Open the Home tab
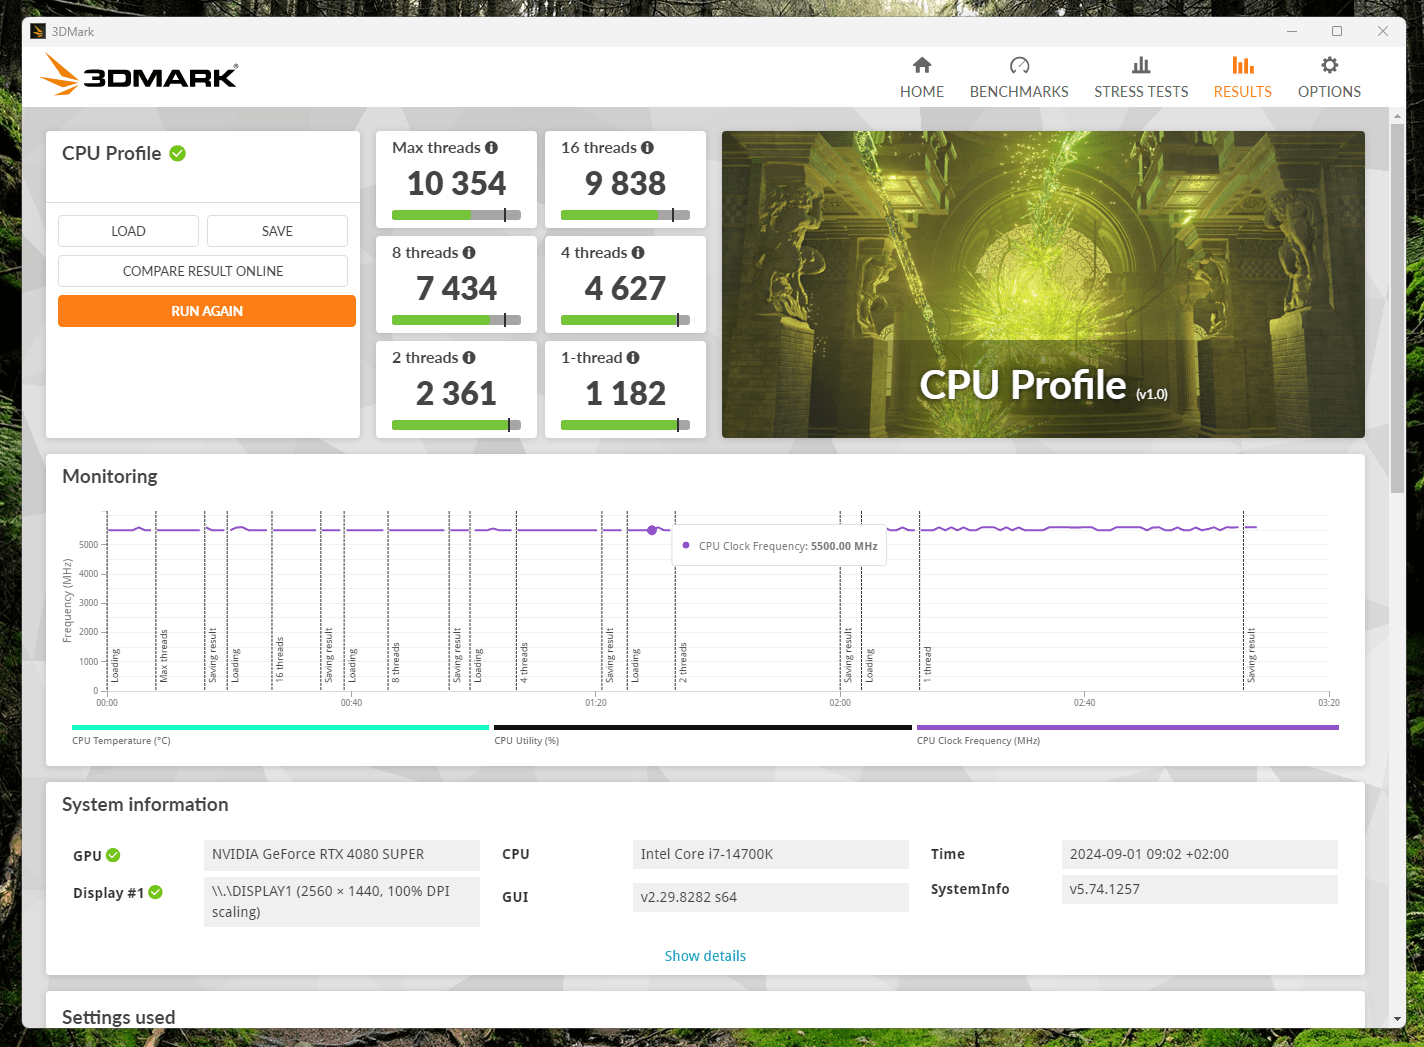The height and width of the screenshot is (1047, 1424). (921, 78)
